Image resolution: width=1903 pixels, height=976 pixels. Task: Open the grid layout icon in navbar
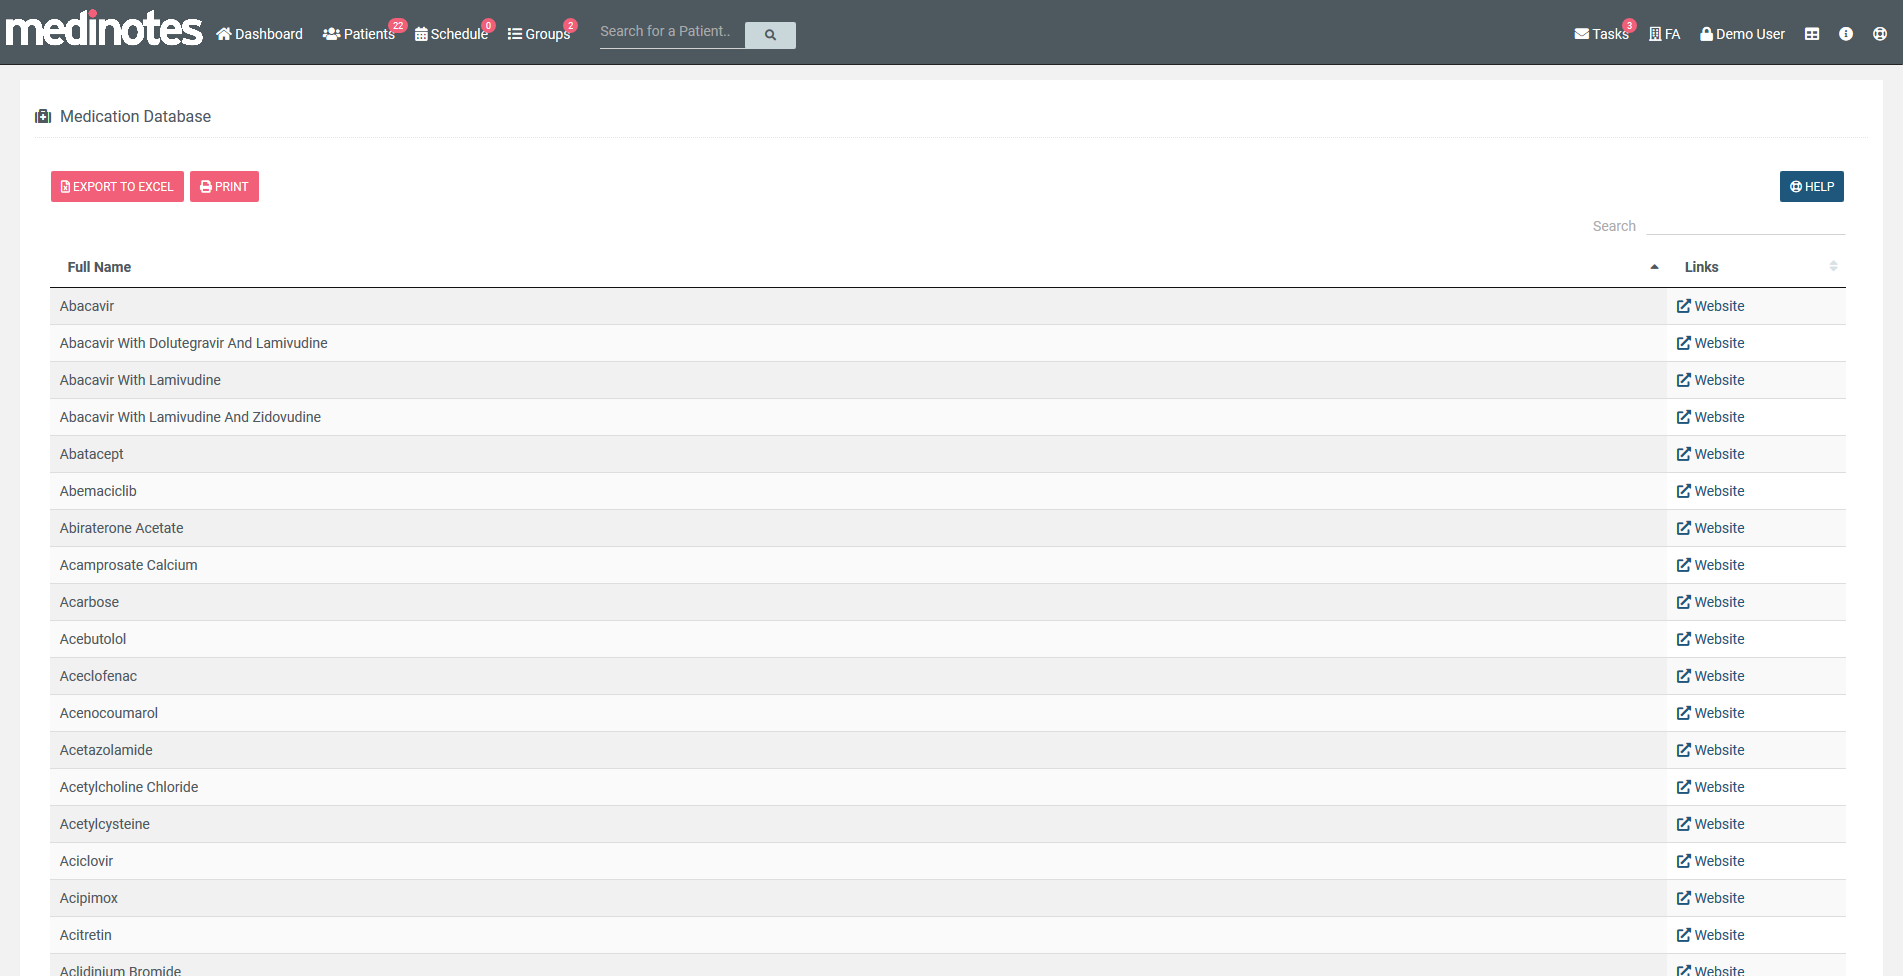point(1812,34)
